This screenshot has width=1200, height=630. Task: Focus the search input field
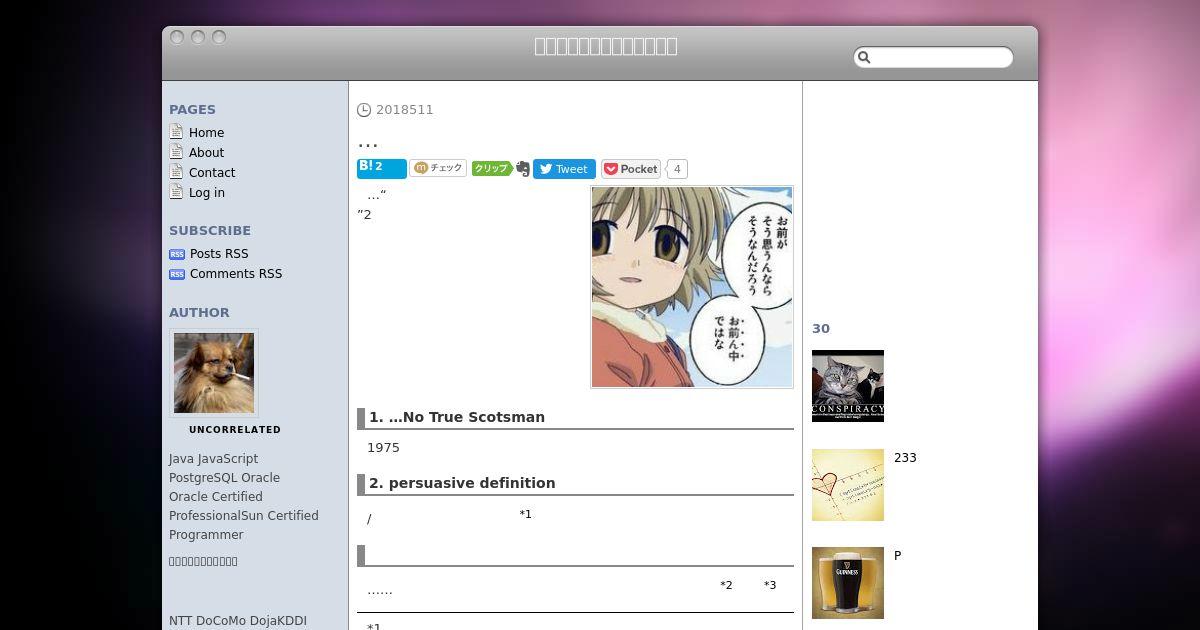pos(933,57)
